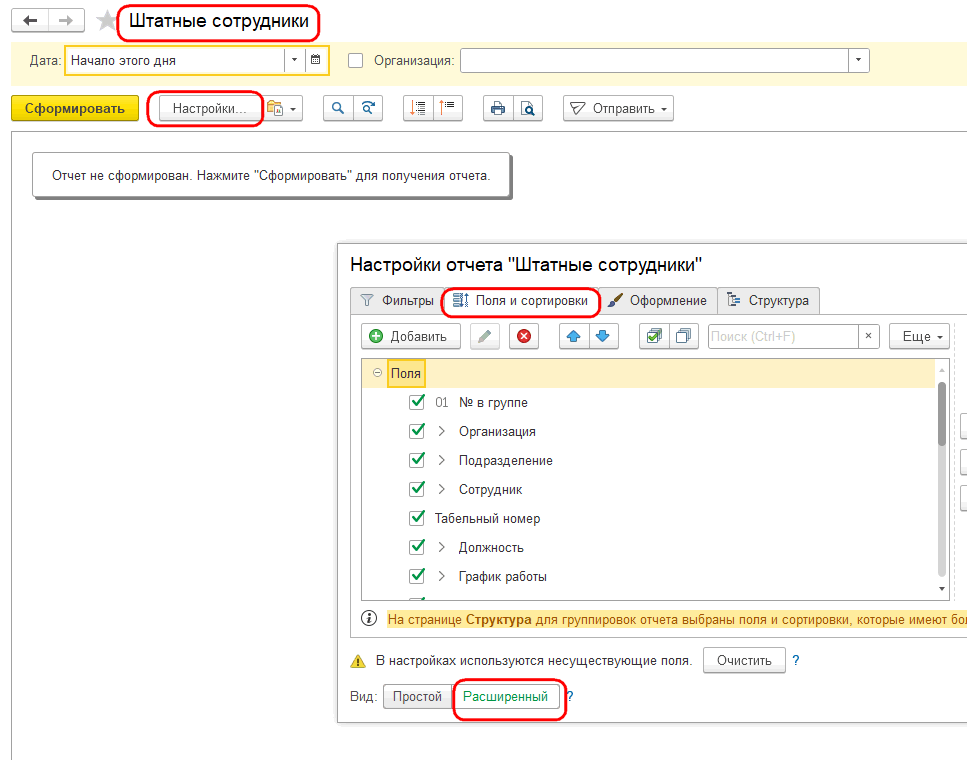Collapse the Поля tree node
967x760 pixels.
[377, 373]
